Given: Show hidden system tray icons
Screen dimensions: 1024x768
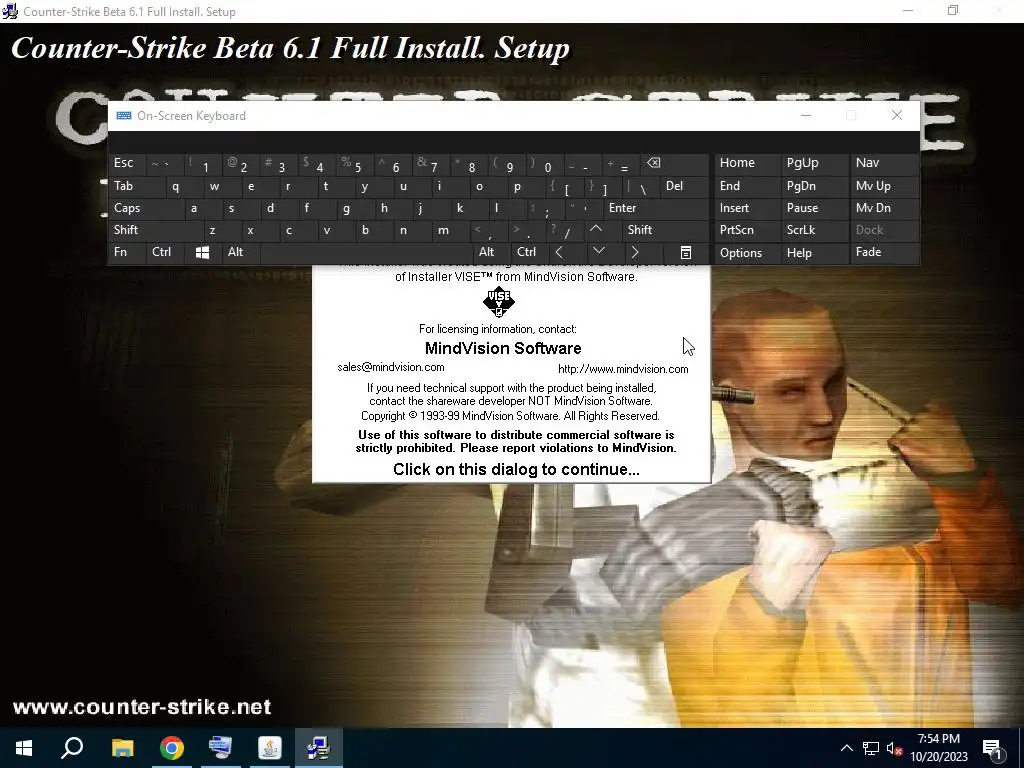Looking at the screenshot, I should [x=846, y=748].
